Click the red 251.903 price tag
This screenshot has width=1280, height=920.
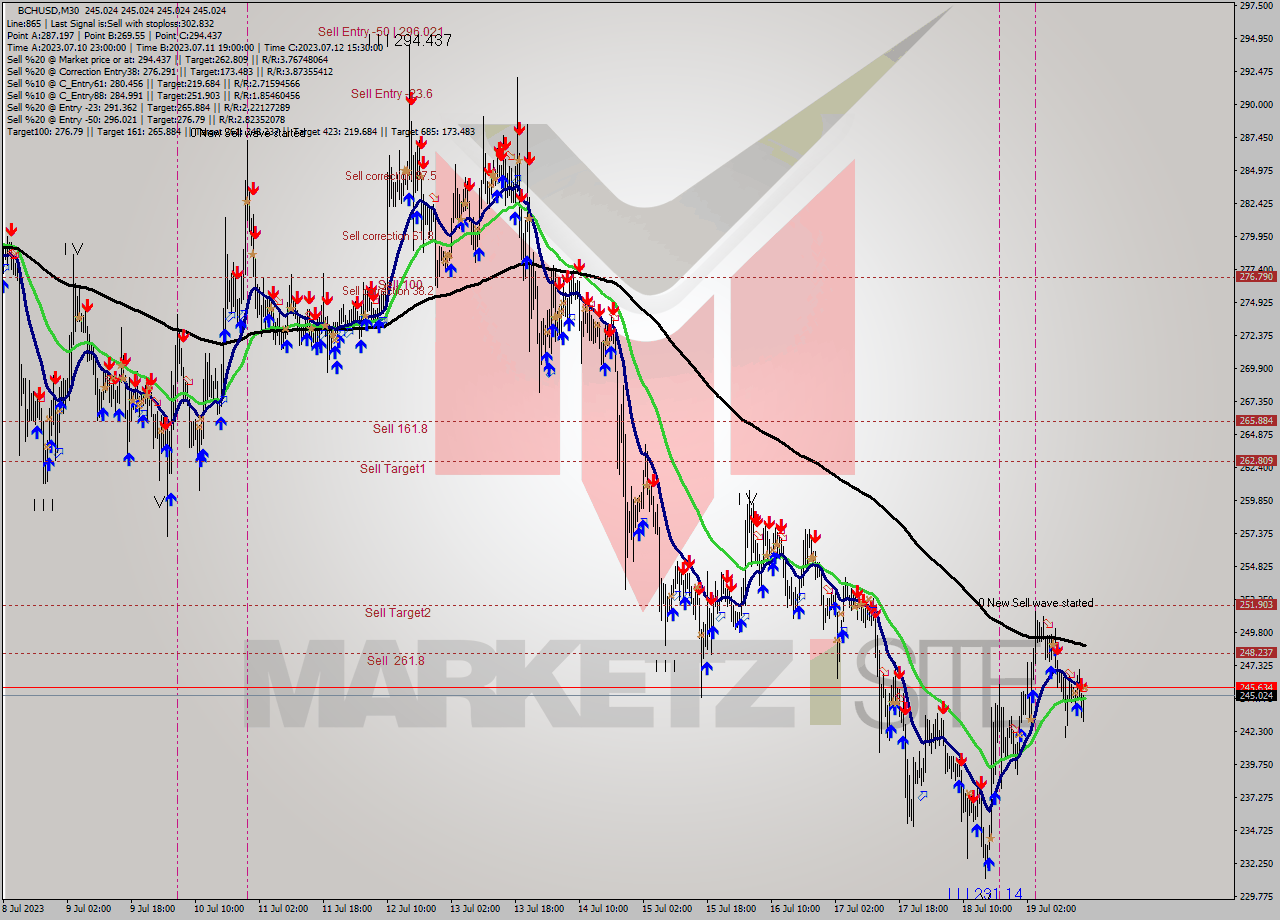(x=1256, y=605)
